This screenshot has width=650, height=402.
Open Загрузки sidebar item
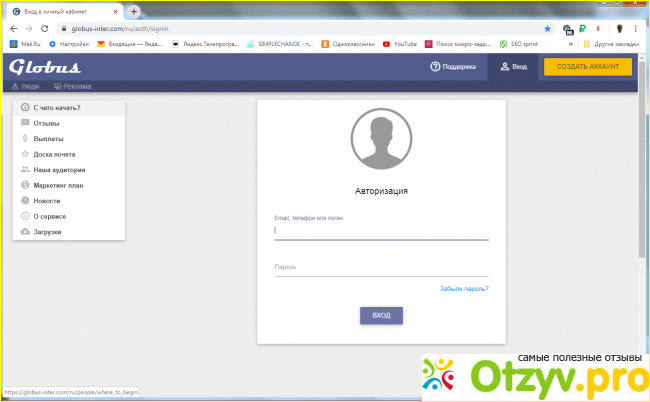[49, 232]
